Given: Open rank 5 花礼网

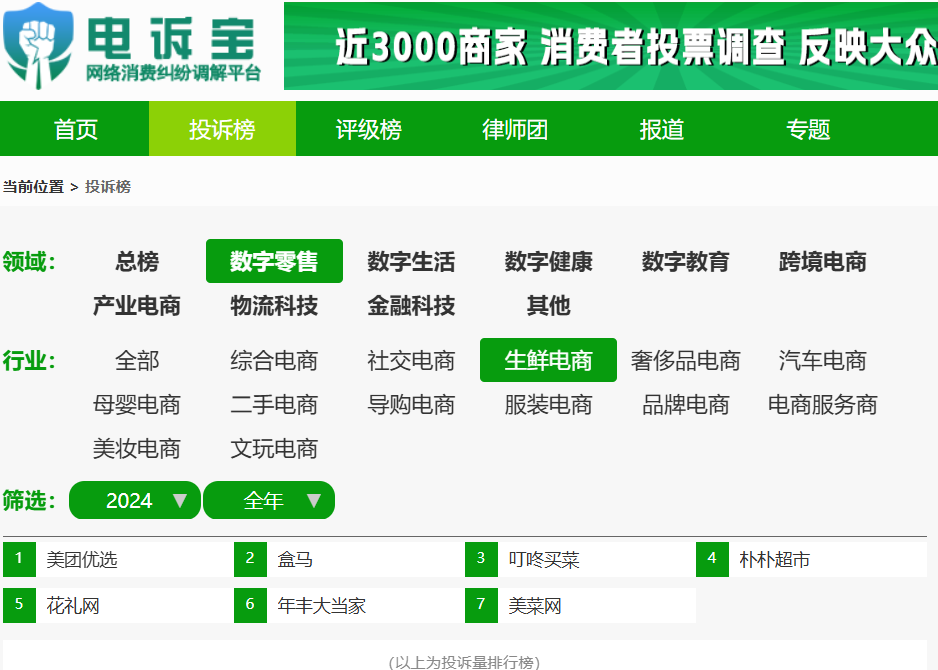Looking at the screenshot, I should click(x=118, y=605).
